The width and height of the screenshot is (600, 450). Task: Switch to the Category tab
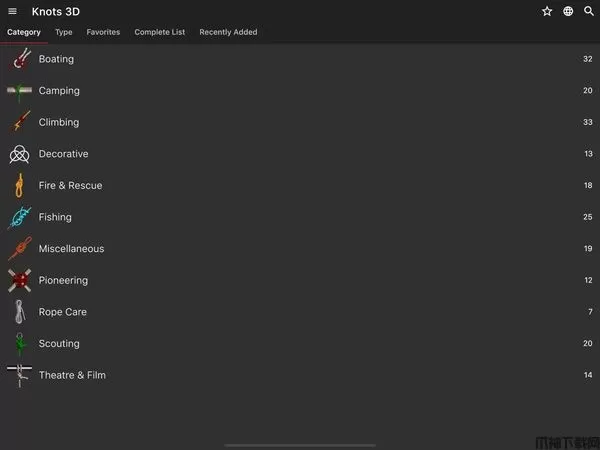(x=24, y=32)
